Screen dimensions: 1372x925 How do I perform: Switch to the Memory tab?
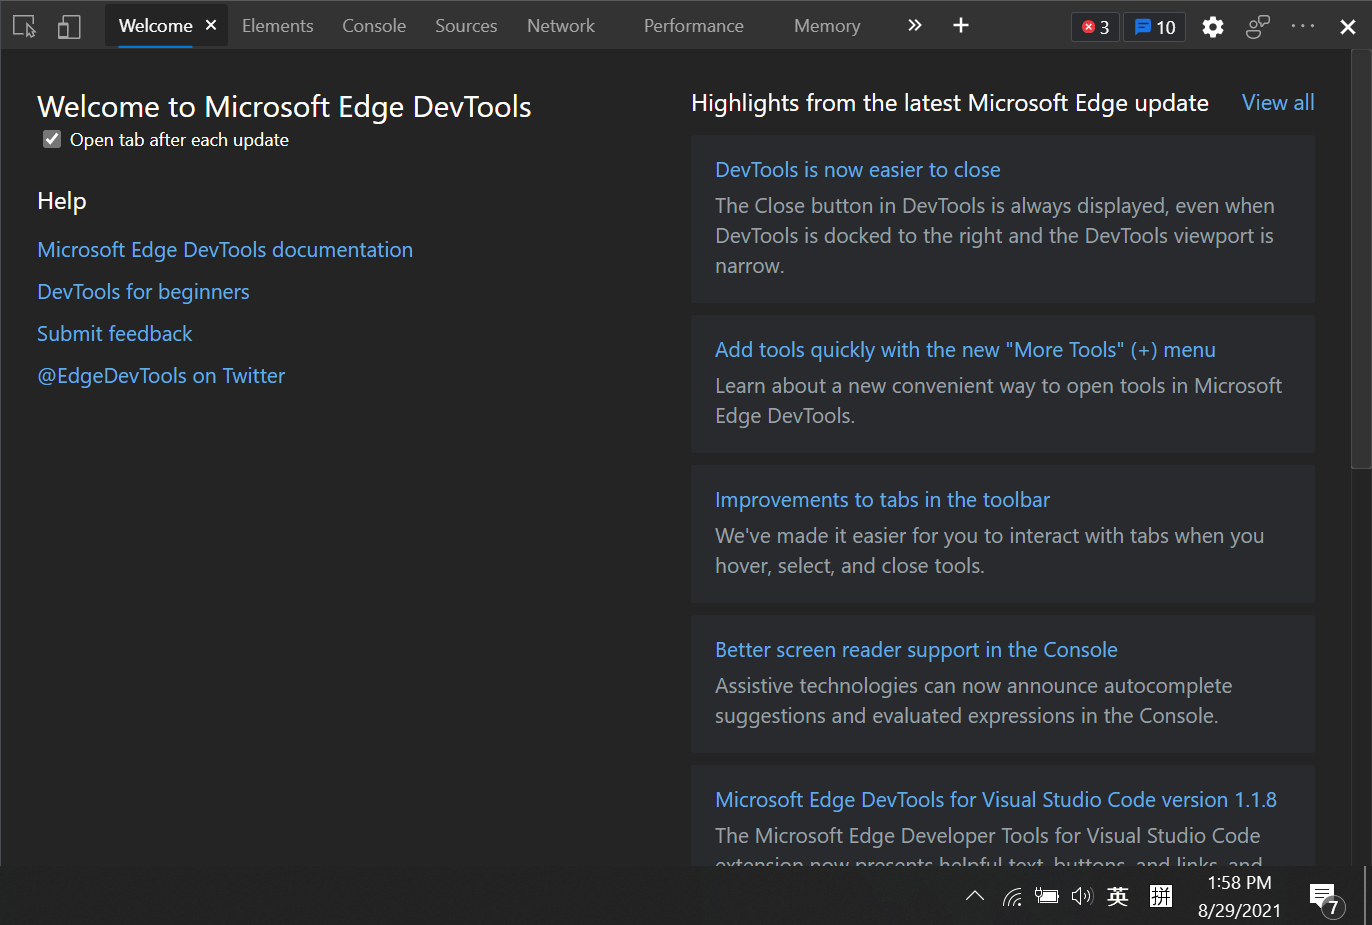(827, 26)
